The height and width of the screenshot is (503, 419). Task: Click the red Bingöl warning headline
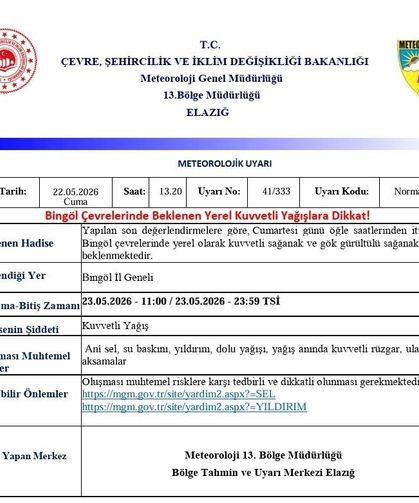click(x=207, y=216)
